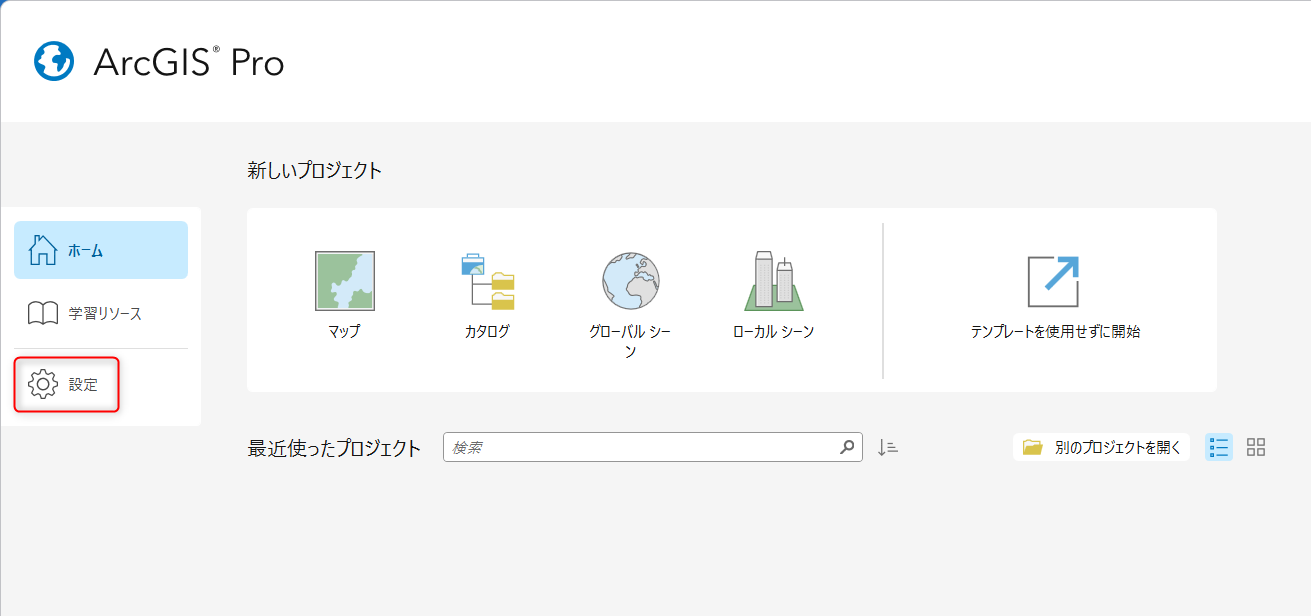This screenshot has height=616, width=1311.
Task: Open the sort order dropdown for recent projects
Action: pos(887,448)
